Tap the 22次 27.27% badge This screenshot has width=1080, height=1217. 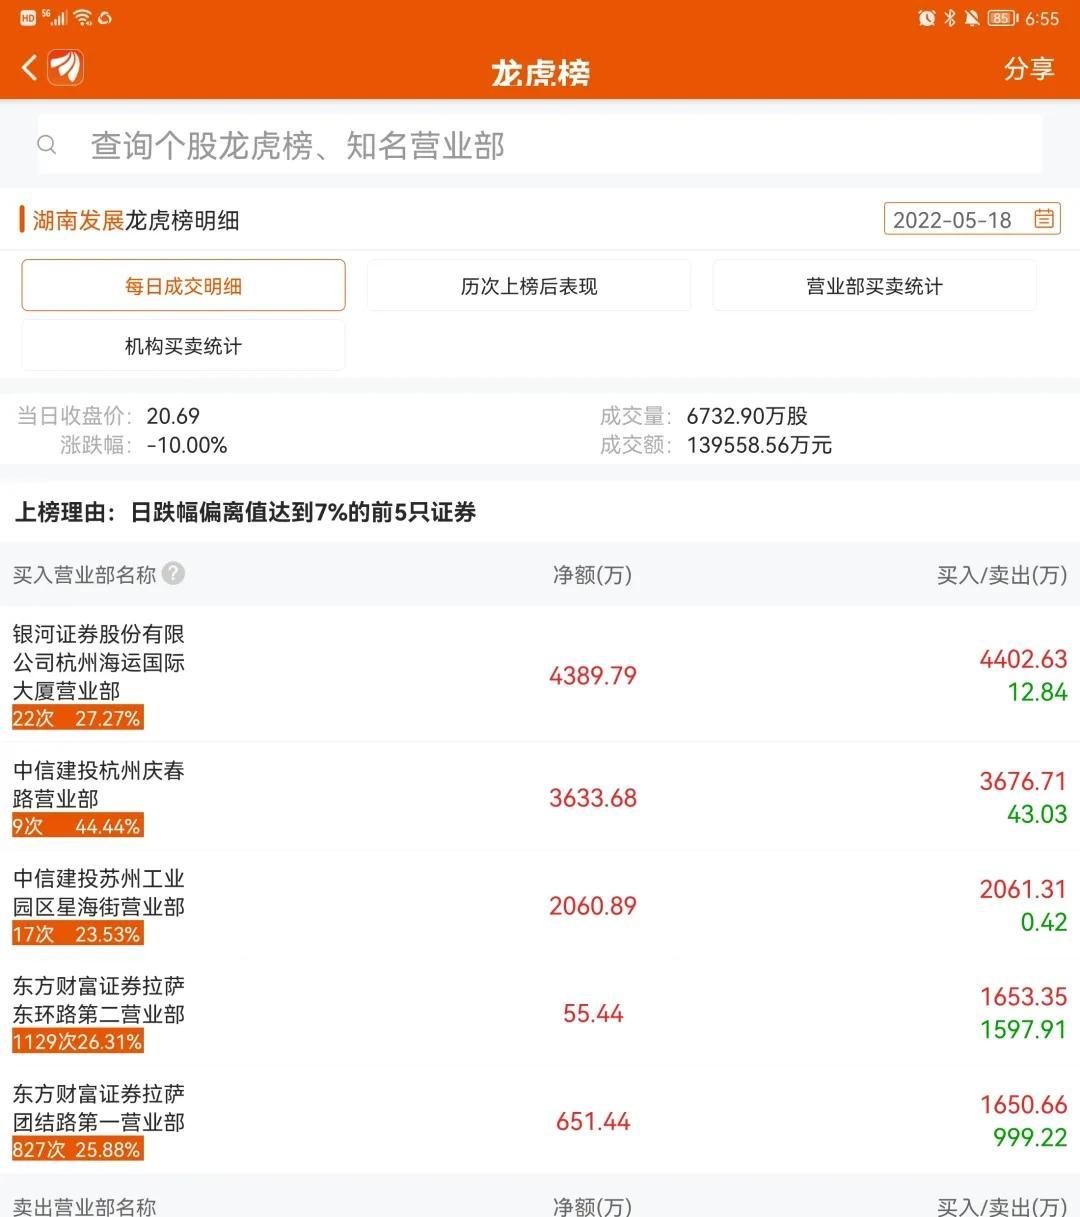tap(77, 718)
